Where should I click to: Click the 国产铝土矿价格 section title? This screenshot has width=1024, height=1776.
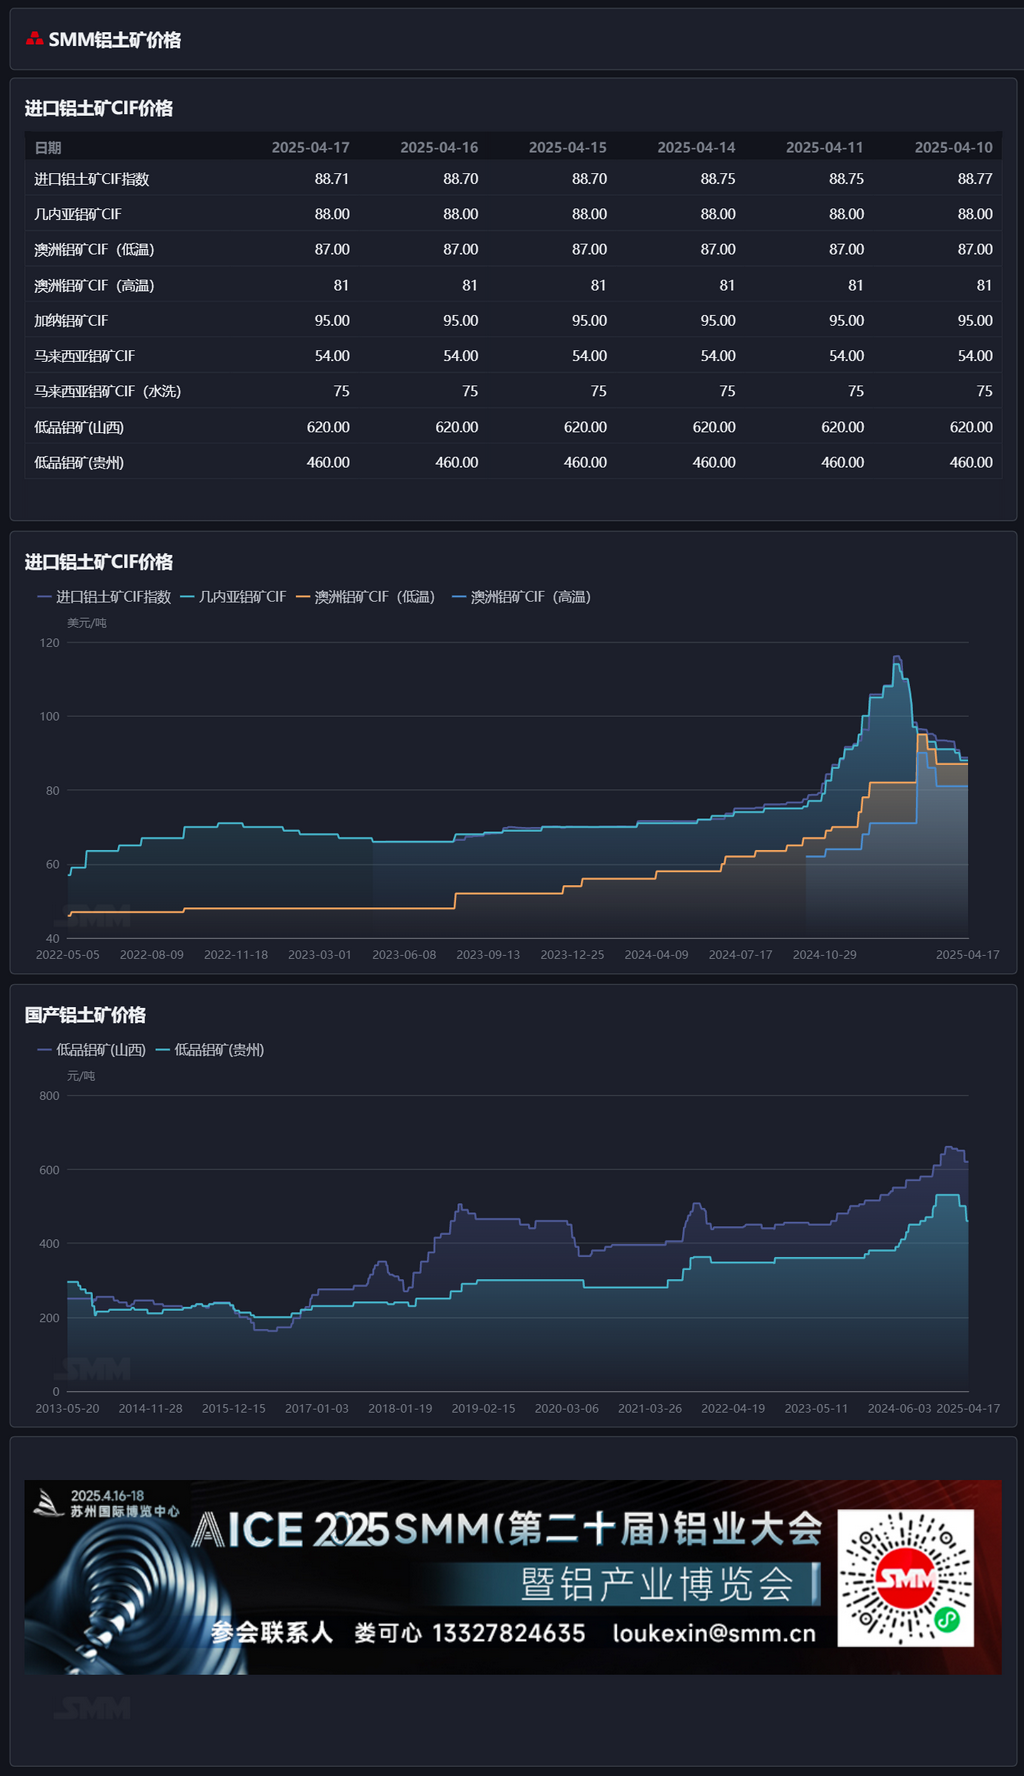pos(85,1015)
